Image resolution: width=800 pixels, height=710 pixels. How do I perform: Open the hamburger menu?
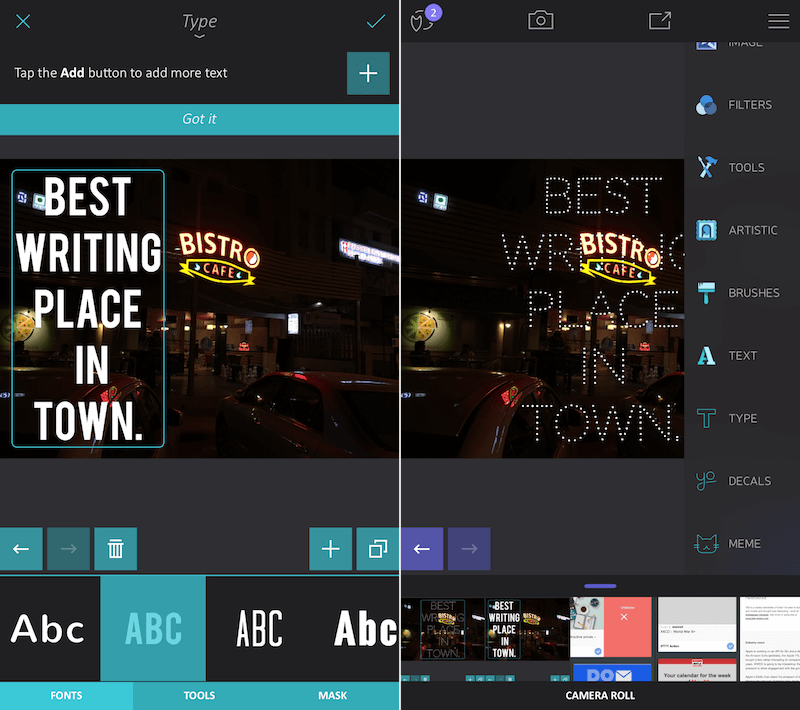click(778, 21)
